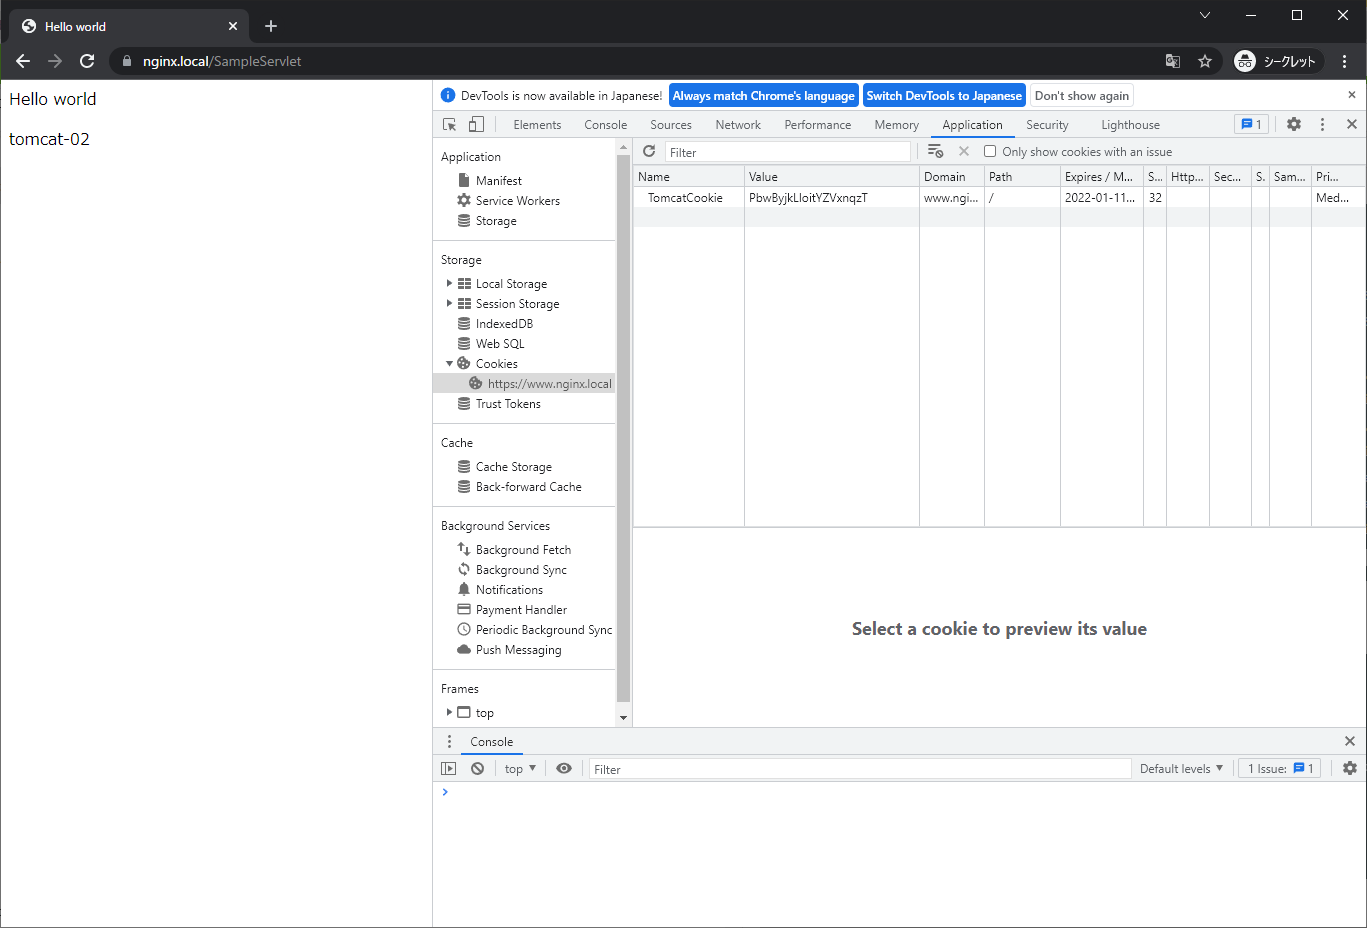Open drawer three-dot menu beside Console
The width and height of the screenshot is (1367, 928).
pos(449,741)
